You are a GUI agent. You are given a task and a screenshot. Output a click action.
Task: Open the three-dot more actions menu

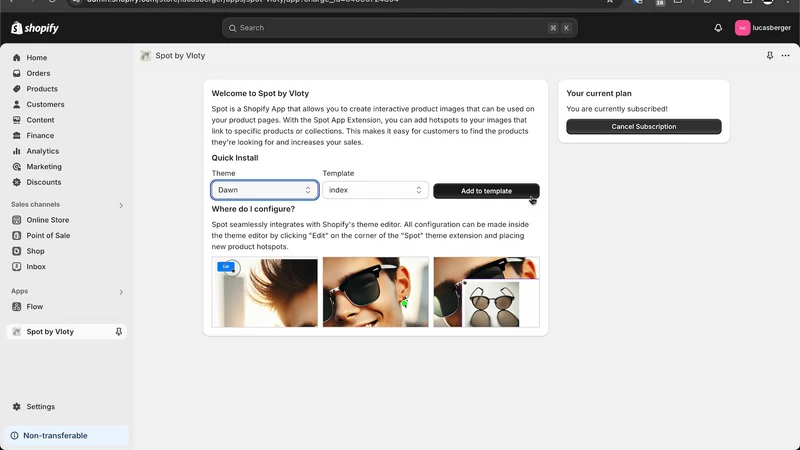(785, 56)
